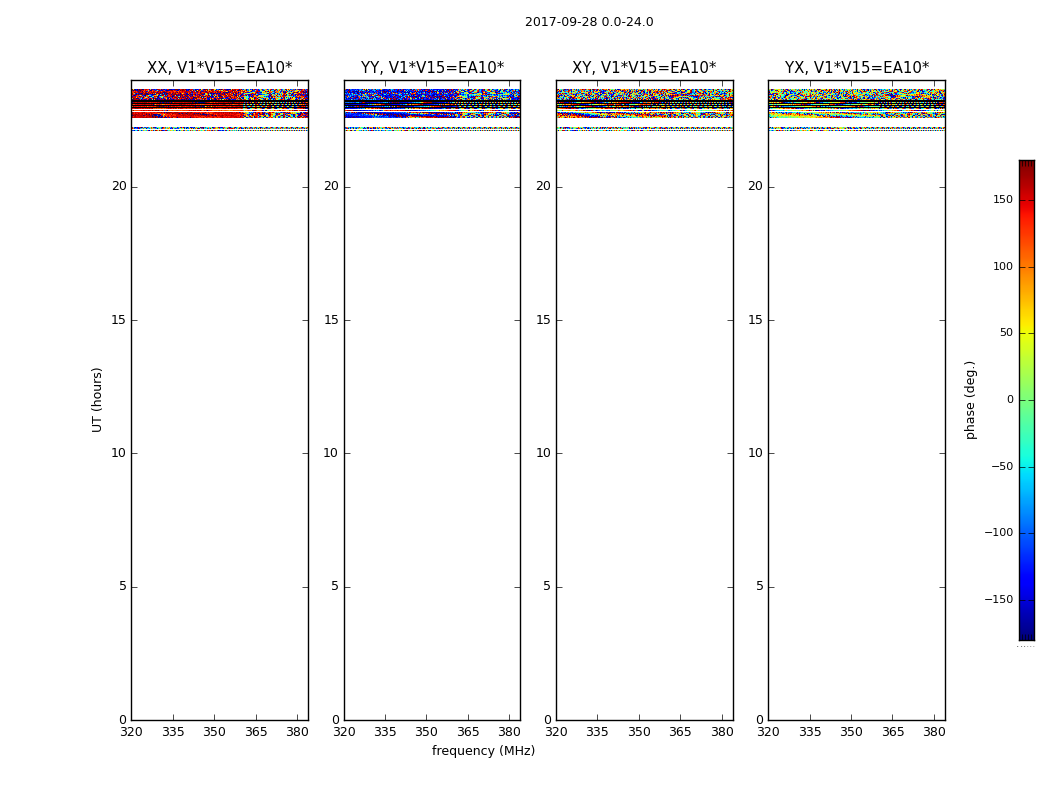The width and height of the screenshot is (1050, 800).
Task: Click the XY panel x-axis tick "365"
Action: (680, 732)
